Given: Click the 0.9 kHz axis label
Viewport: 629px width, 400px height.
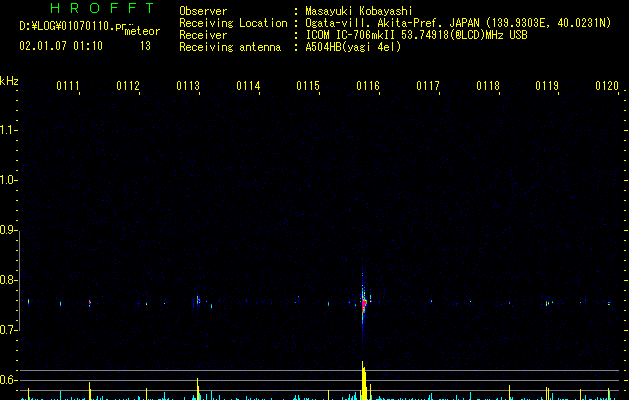Looking at the screenshot, I should 8,230.
